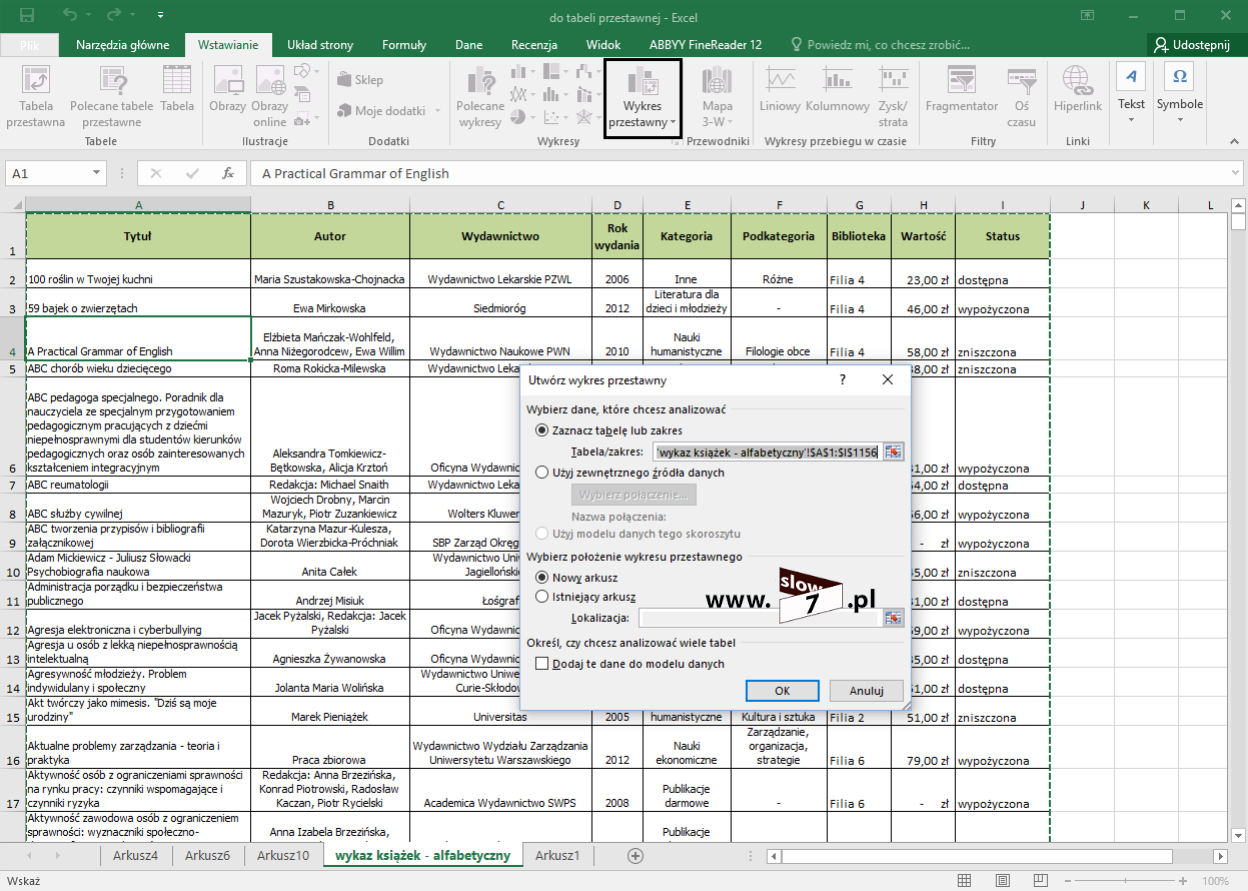Switch to Normal view in status bar
This screenshot has width=1248, height=891.
(x=964, y=881)
